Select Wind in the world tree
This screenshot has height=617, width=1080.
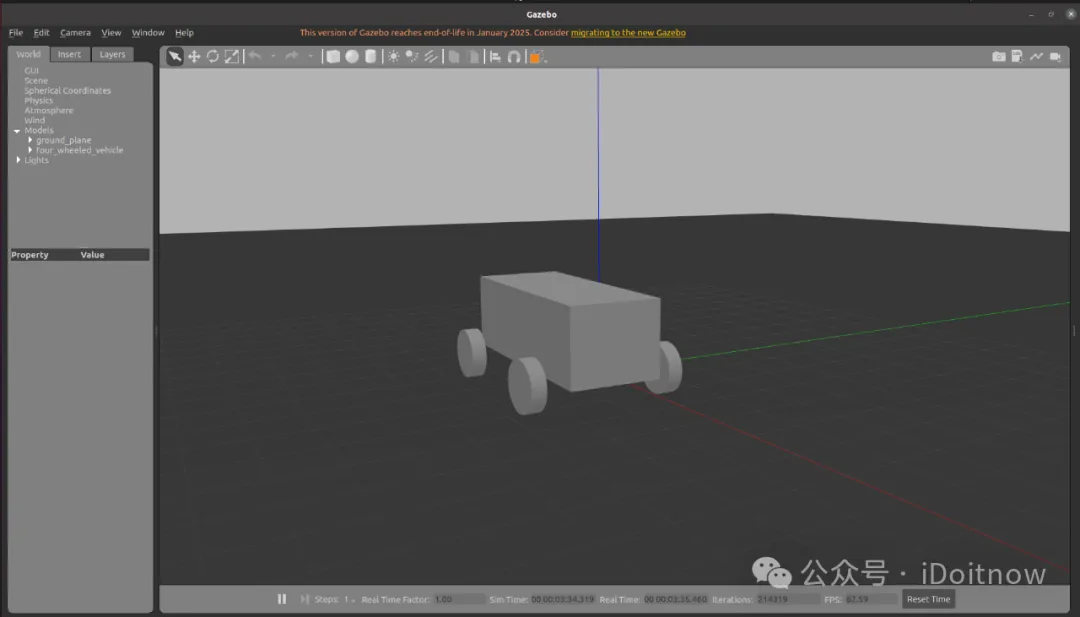click(34, 120)
